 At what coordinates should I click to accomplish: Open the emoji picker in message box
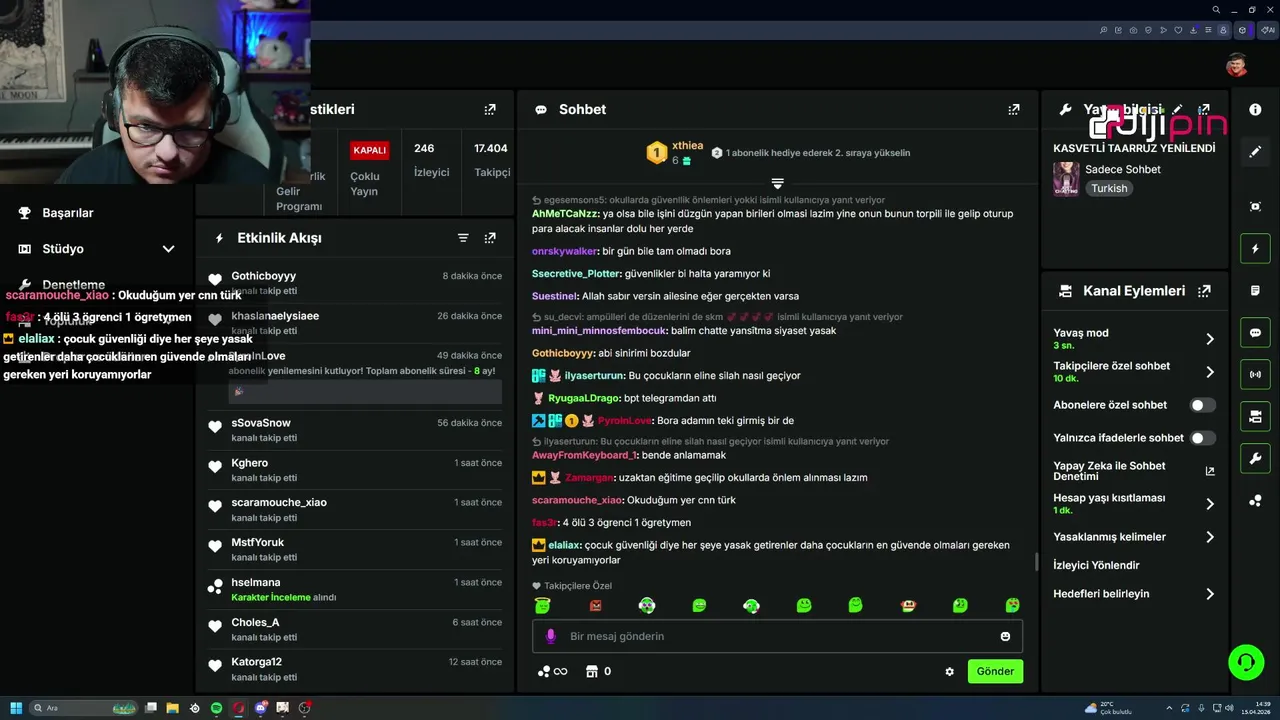[1005, 636]
